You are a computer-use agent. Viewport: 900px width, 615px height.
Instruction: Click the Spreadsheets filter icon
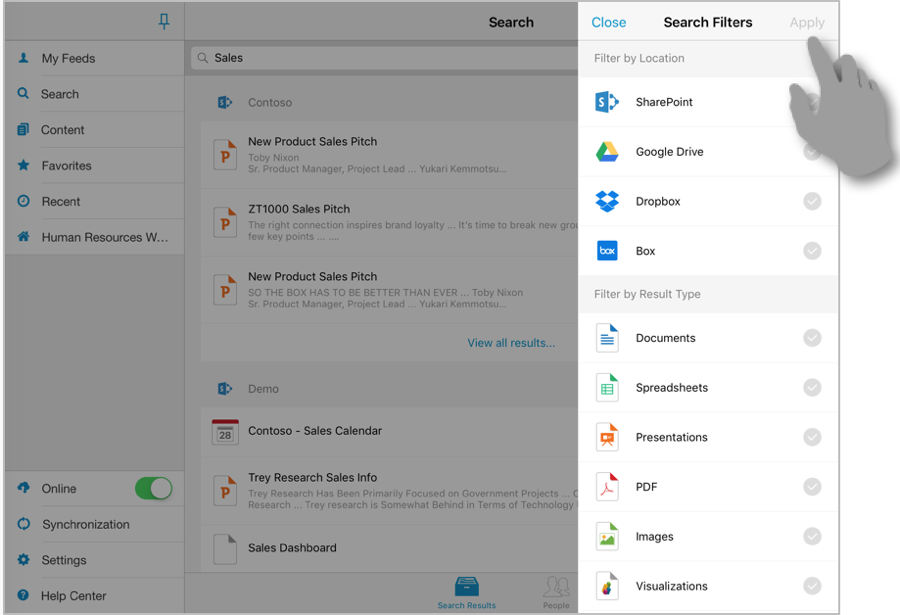point(608,387)
